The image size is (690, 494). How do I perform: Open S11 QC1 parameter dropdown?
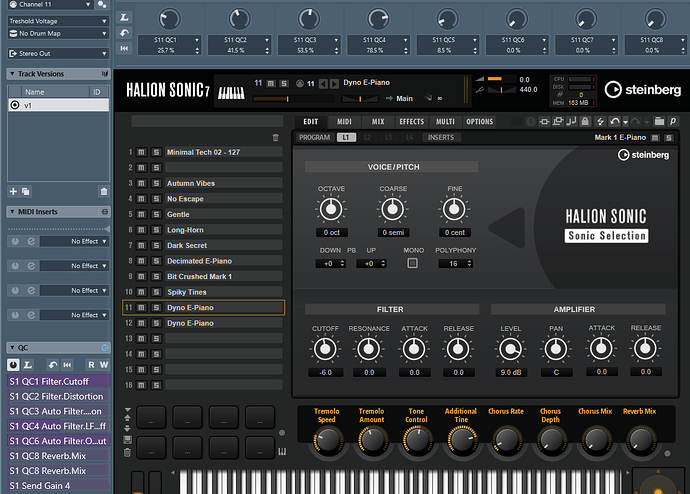click(197, 40)
